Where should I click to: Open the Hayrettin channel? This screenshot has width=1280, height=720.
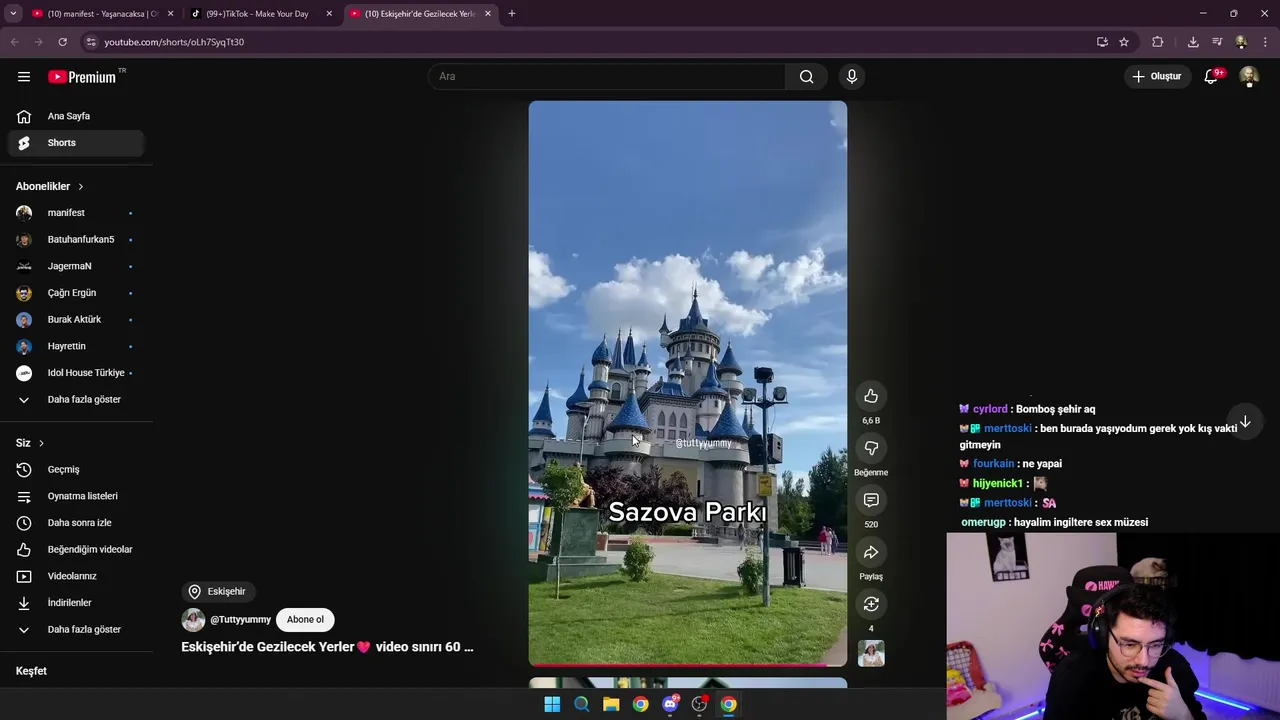tap(76, 346)
